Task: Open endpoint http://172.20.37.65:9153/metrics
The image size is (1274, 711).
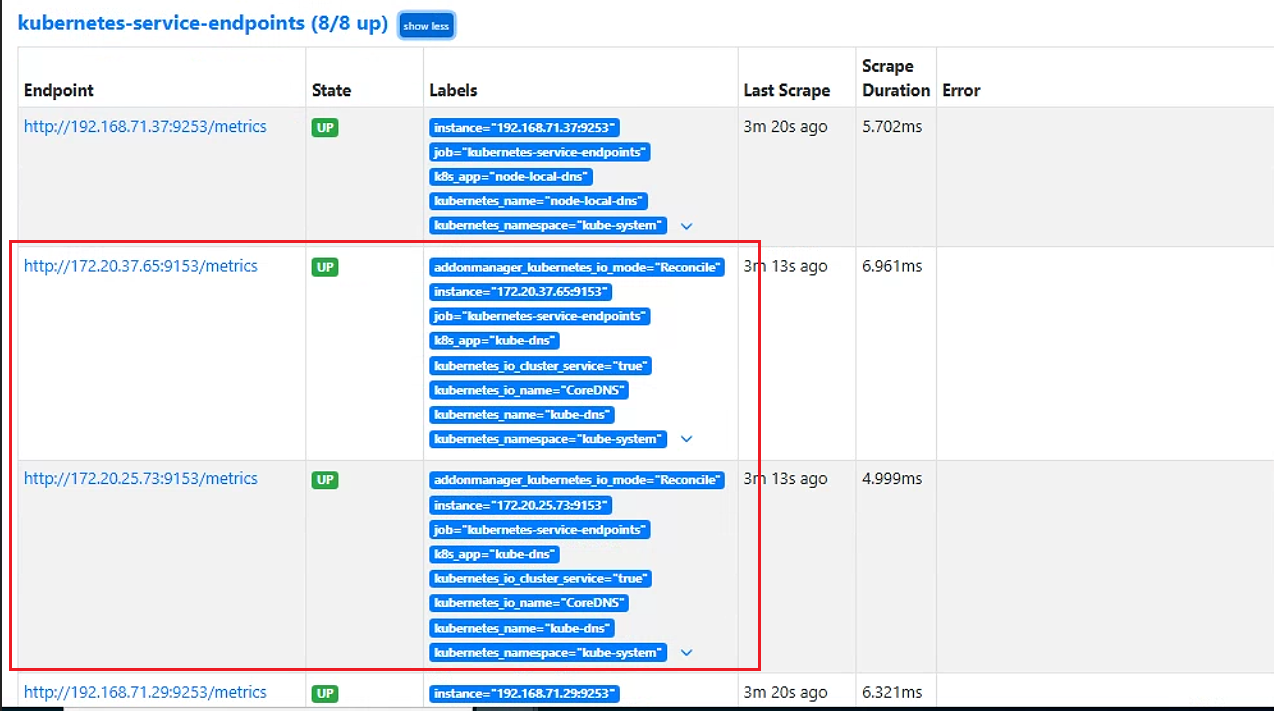Action: [x=141, y=266]
